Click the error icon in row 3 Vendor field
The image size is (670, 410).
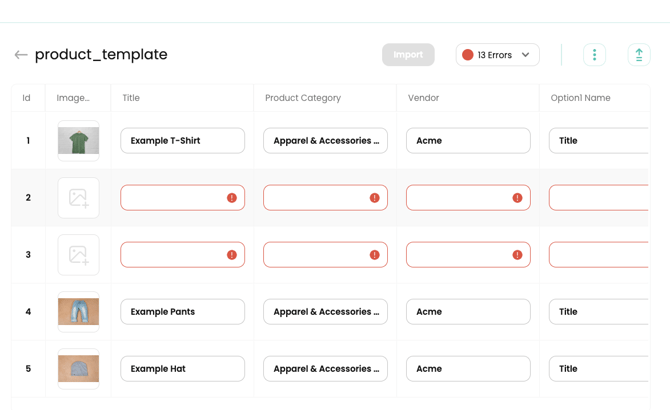click(517, 255)
